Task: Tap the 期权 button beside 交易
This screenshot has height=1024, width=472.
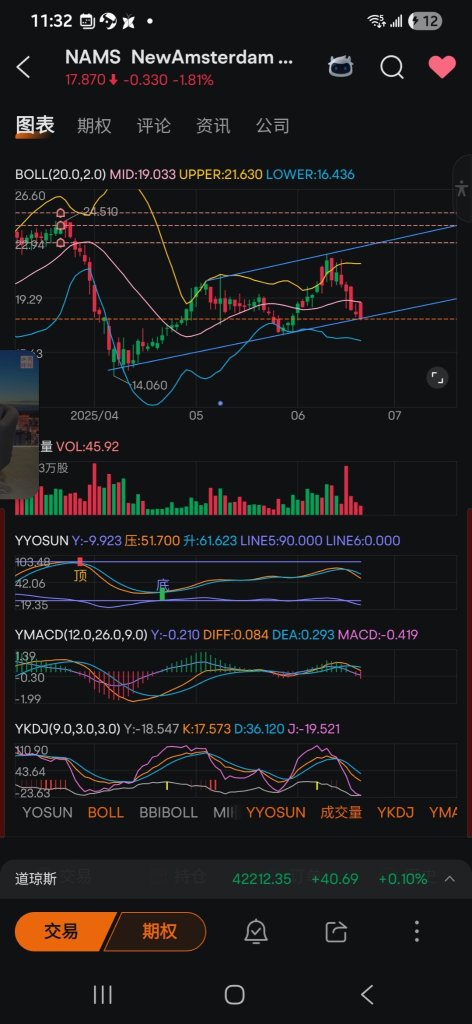Action: point(158,931)
